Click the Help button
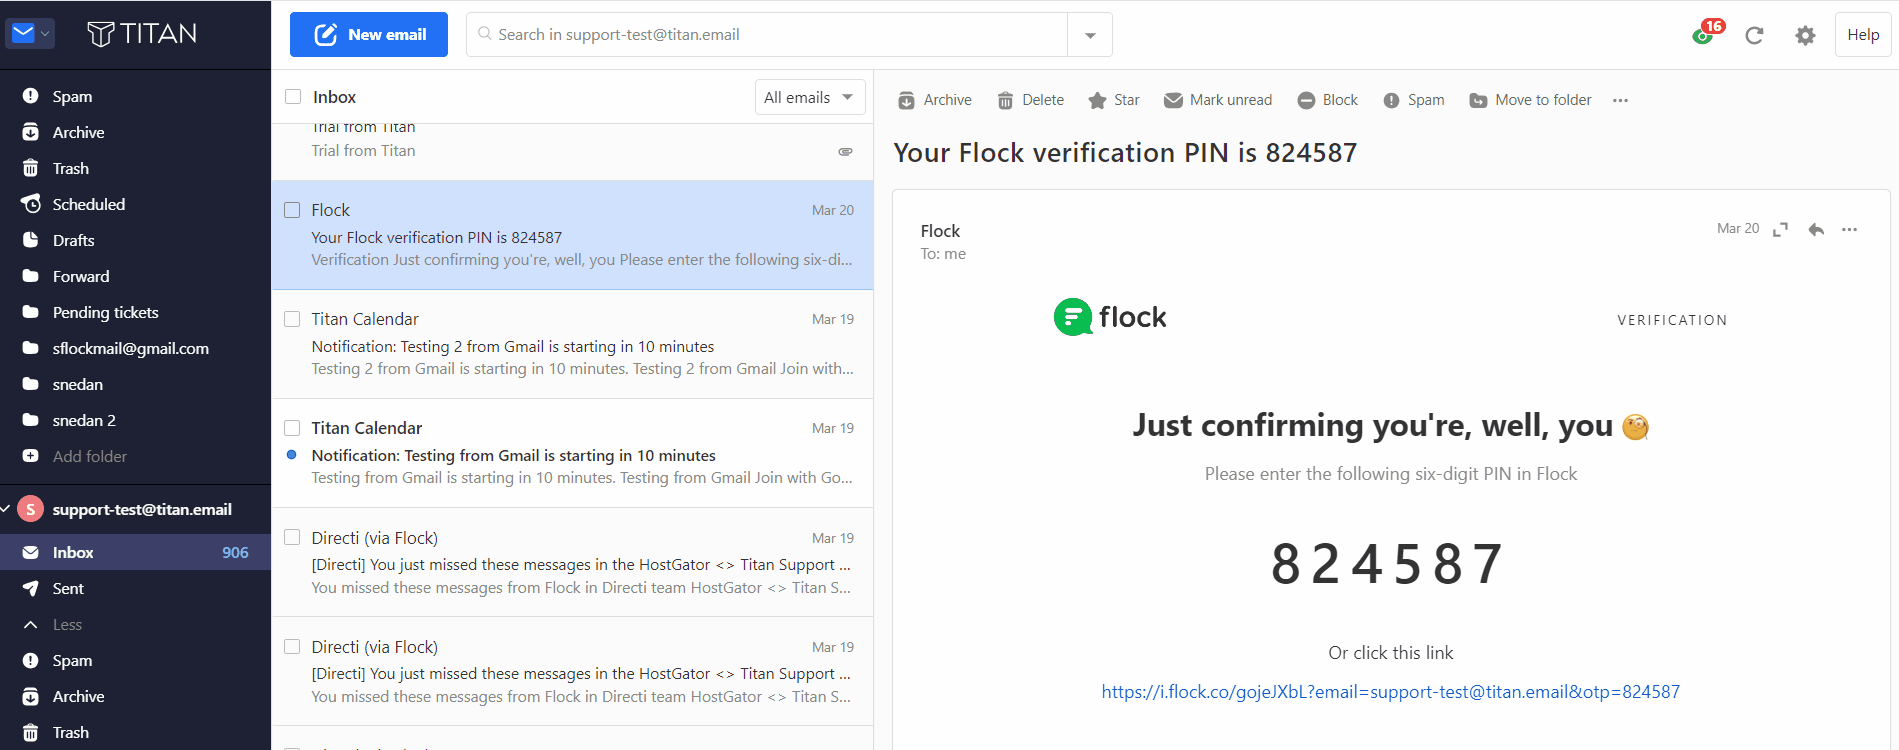The width and height of the screenshot is (1899, 750). click(1863, 34)
